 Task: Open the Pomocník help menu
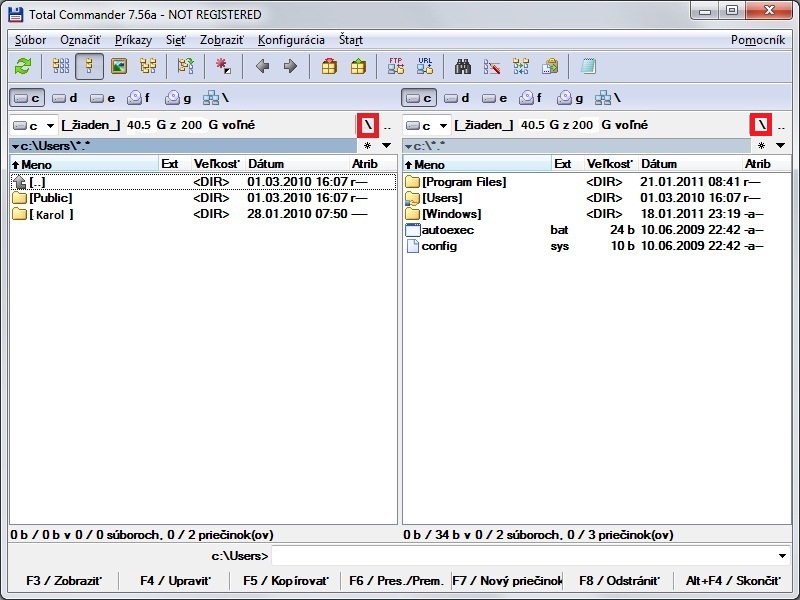758,40
